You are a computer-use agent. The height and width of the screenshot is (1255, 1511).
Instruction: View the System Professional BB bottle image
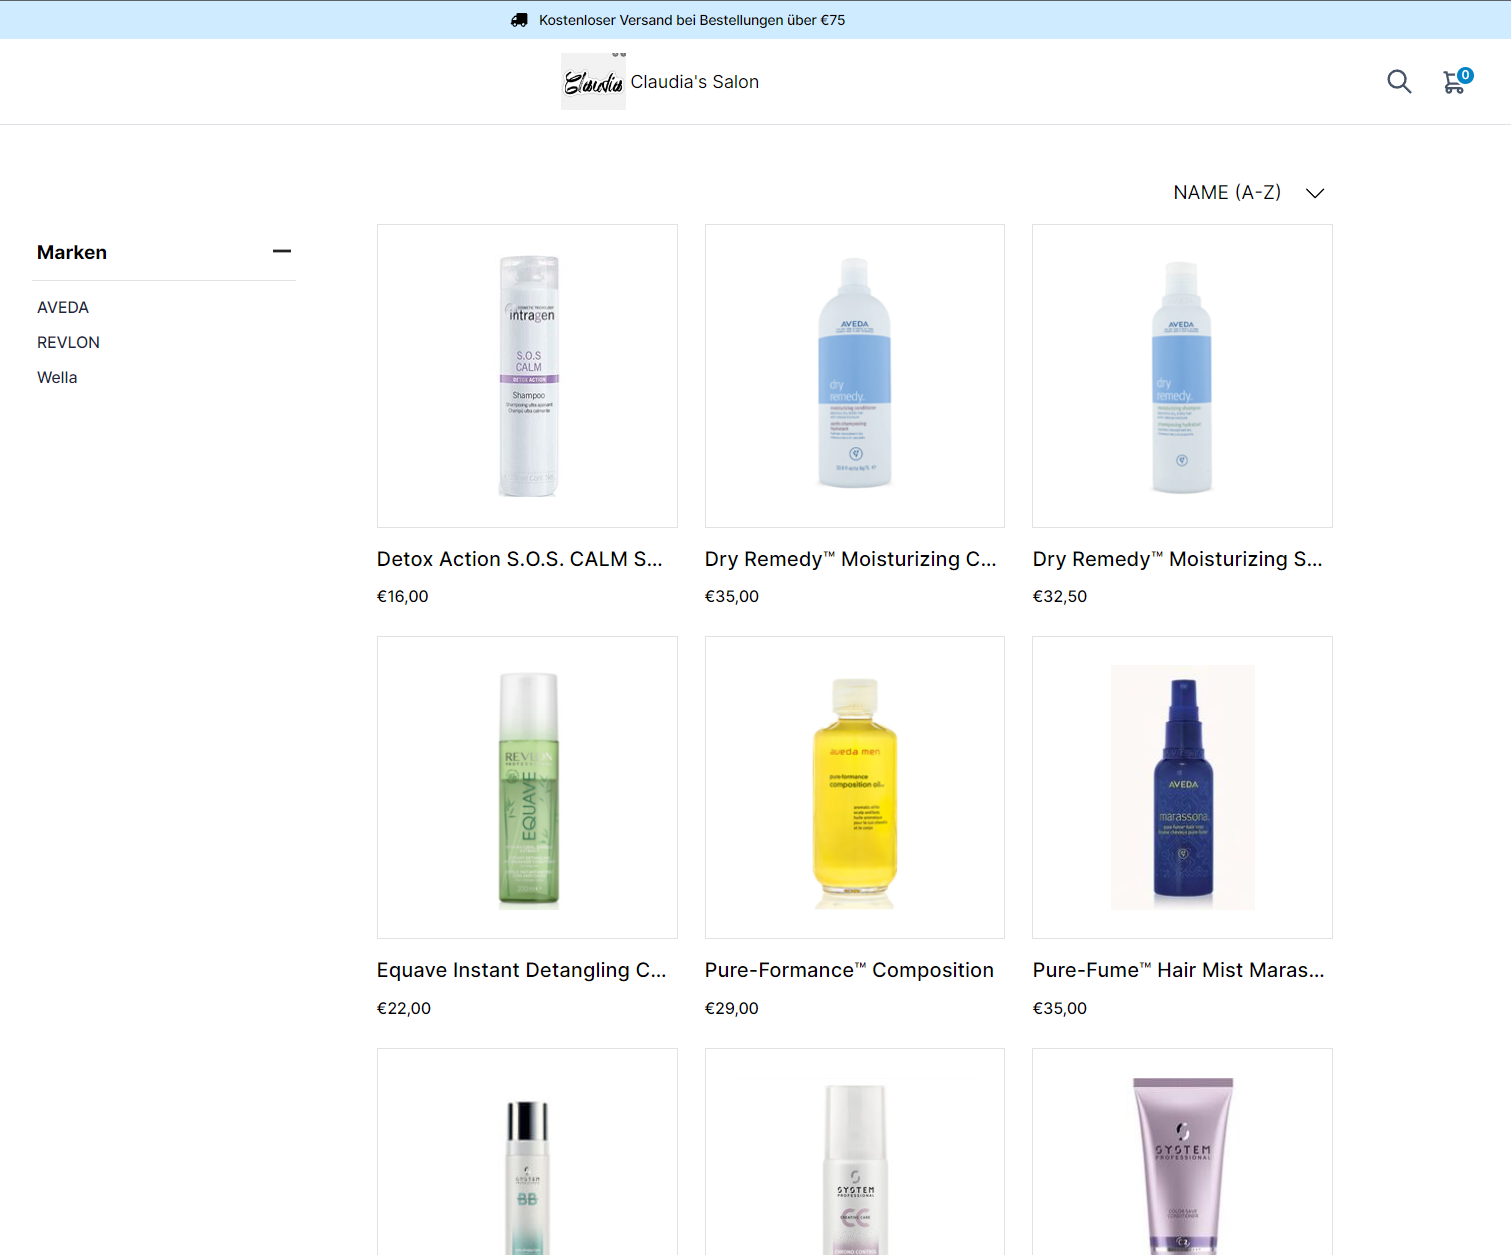[527, 1152]
